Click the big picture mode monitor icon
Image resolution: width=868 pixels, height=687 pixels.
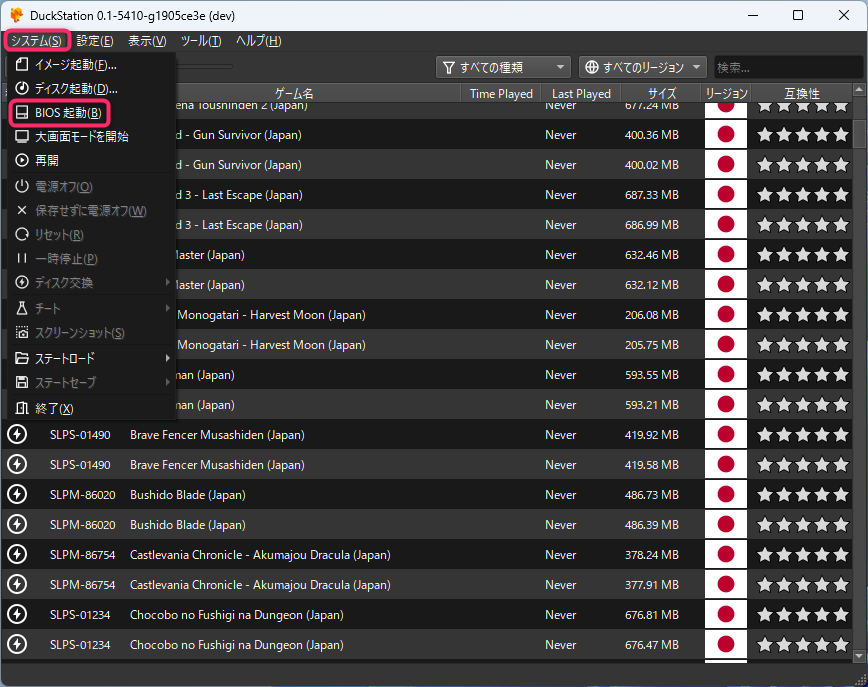(22, 137)
